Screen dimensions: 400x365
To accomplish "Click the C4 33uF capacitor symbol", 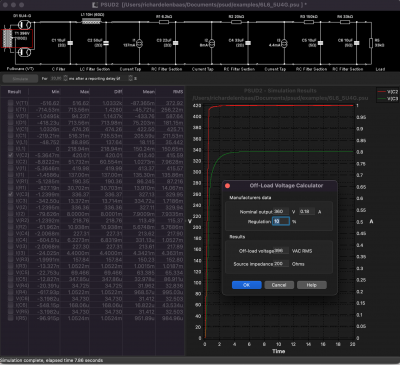I will pos(248,43).
